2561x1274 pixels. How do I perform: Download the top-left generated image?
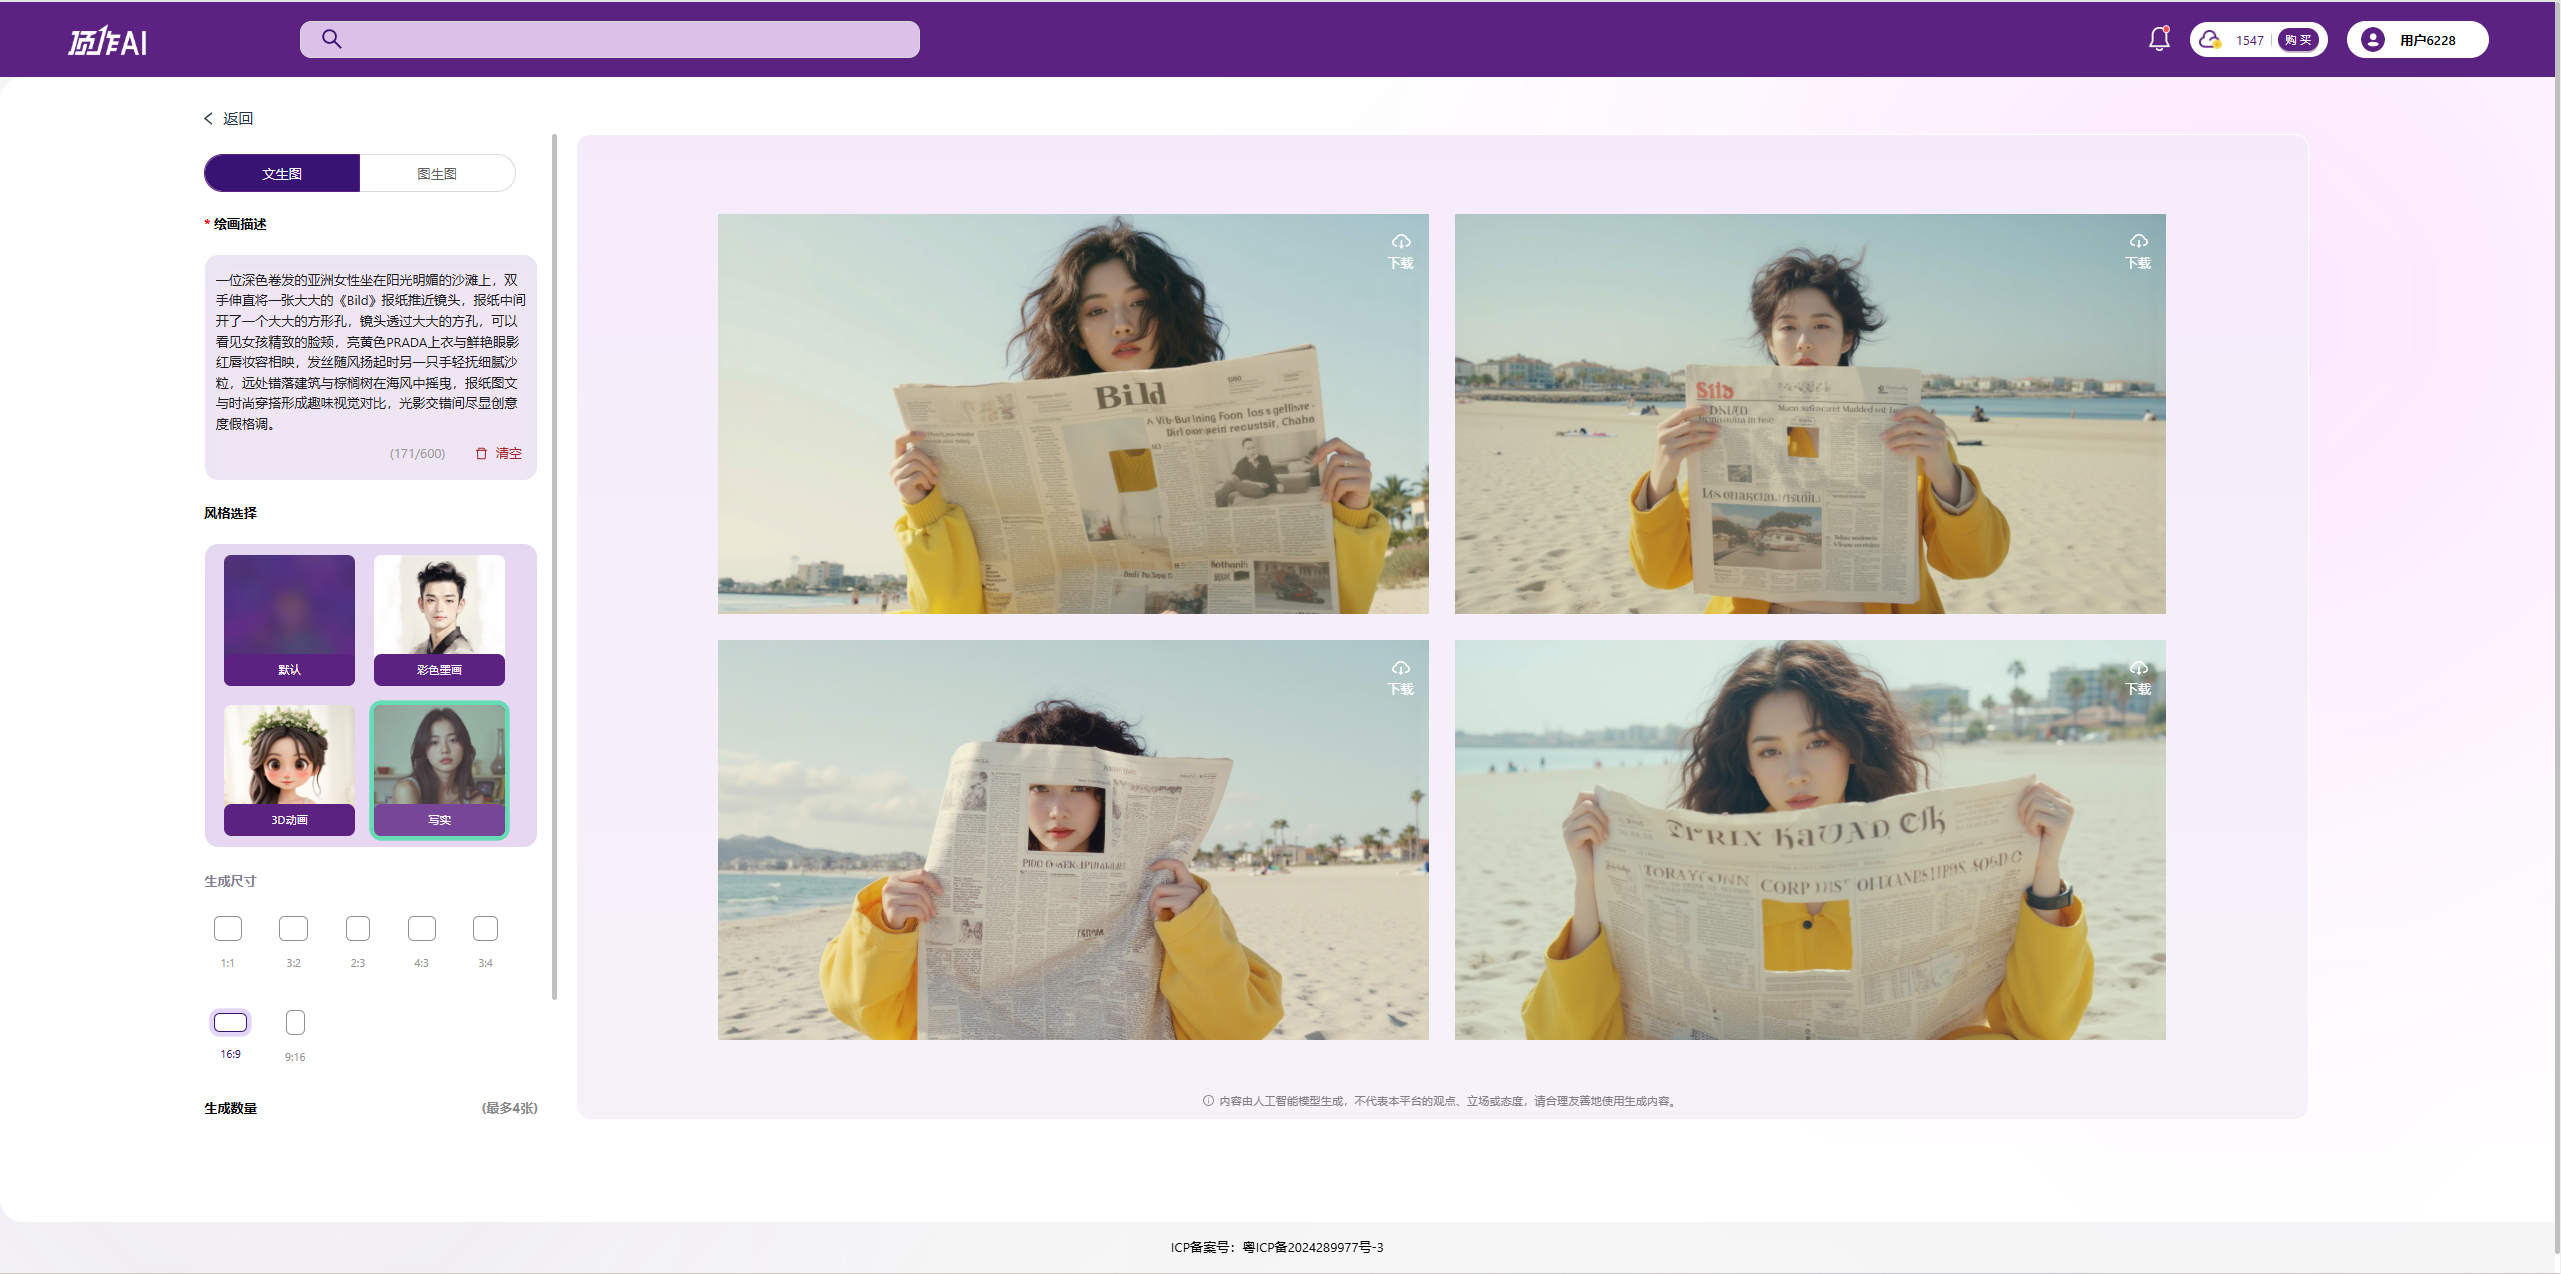tap(1400, 250)
